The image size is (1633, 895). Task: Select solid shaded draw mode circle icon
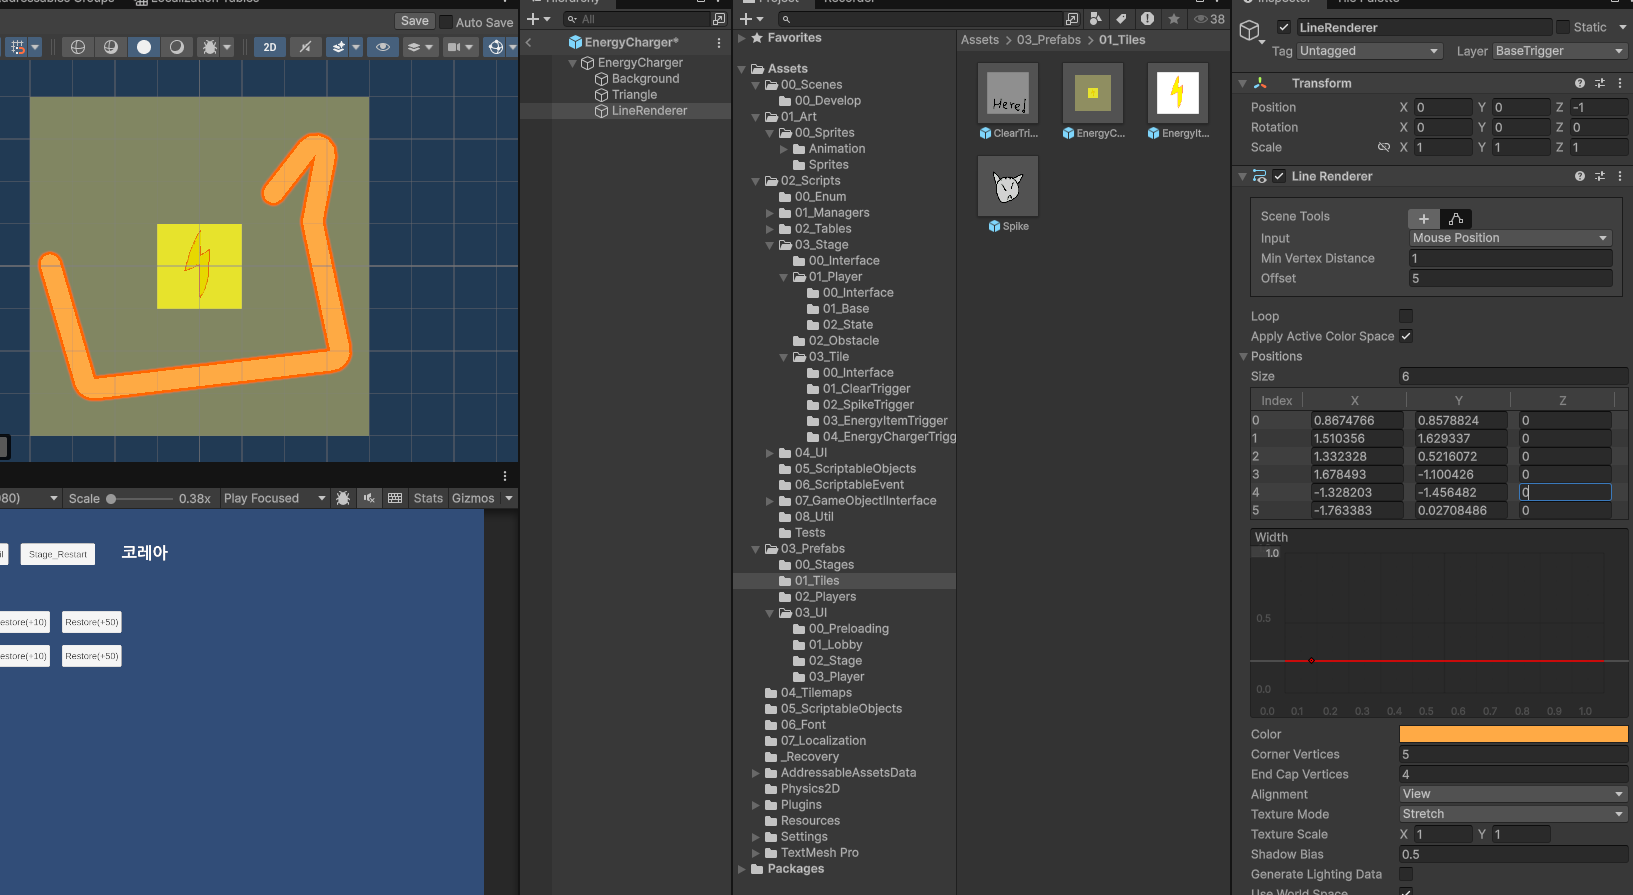[x=144, y=47]
